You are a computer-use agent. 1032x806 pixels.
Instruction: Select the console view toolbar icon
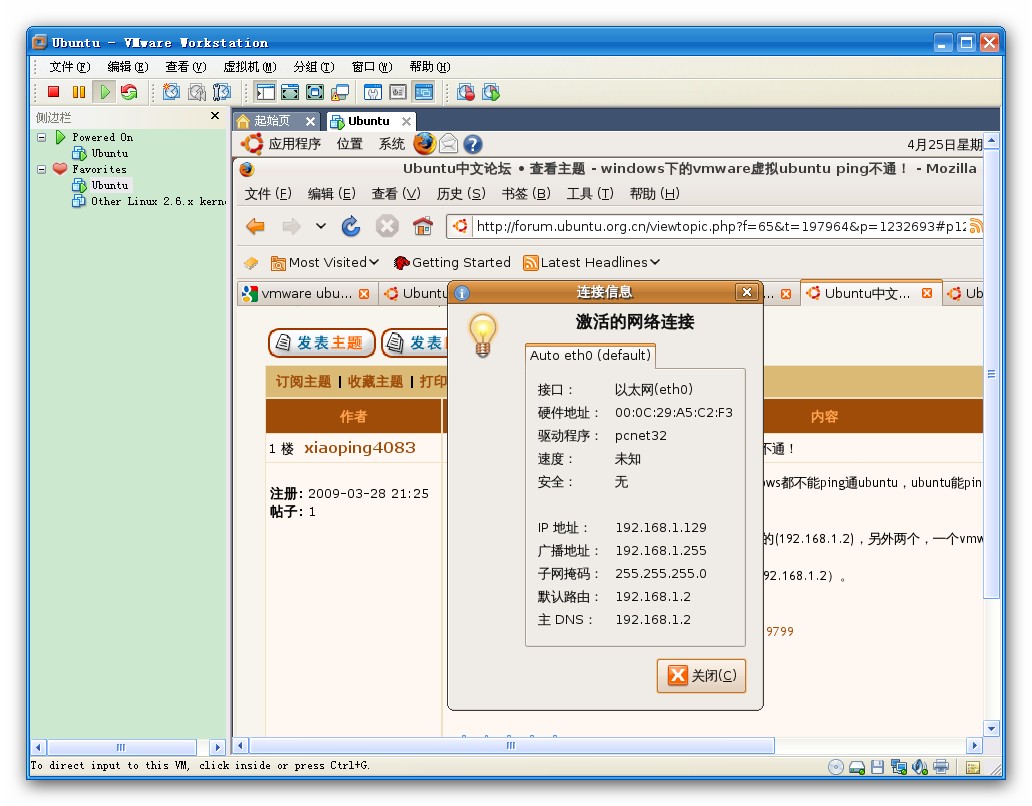pyautogui.click(x=423, y=92)
